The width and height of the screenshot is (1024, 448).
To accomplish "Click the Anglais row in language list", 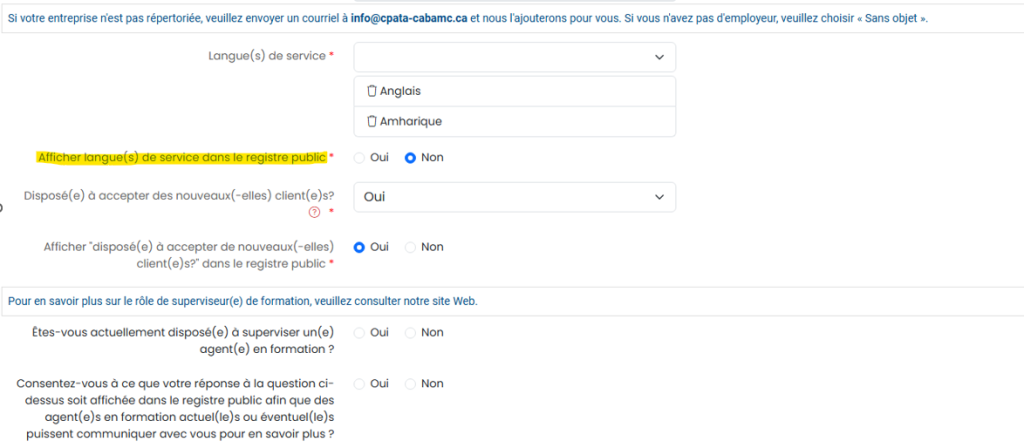I will click(514, 91).
